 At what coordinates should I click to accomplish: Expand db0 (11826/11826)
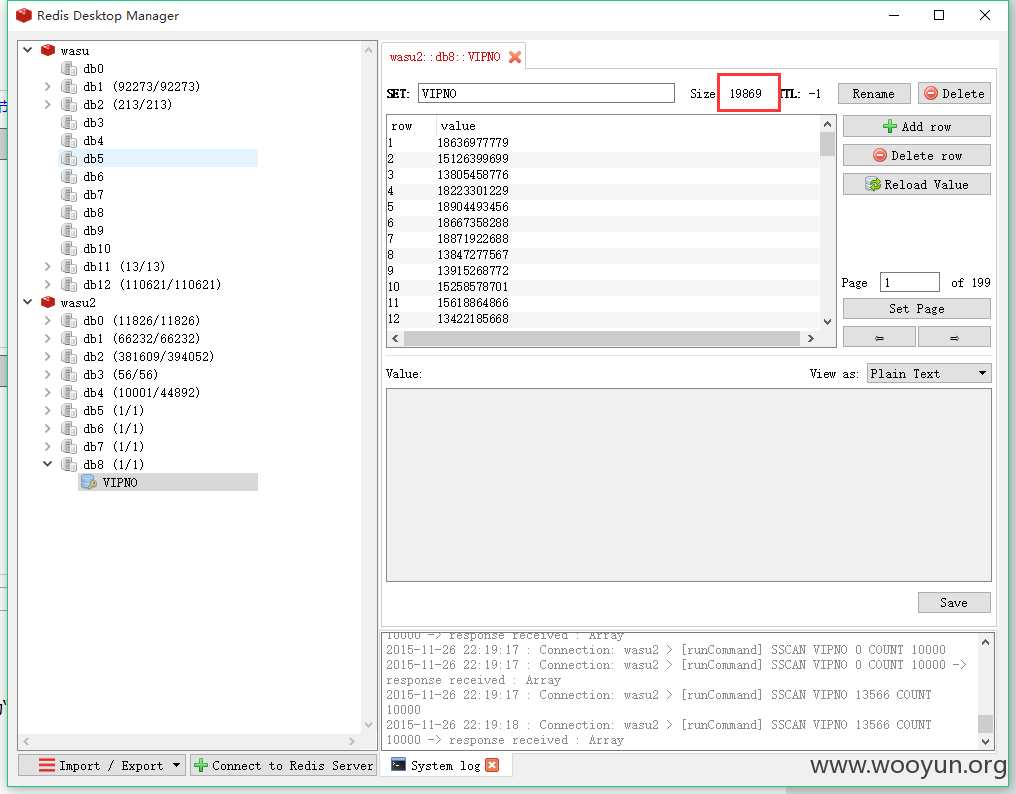47,320
